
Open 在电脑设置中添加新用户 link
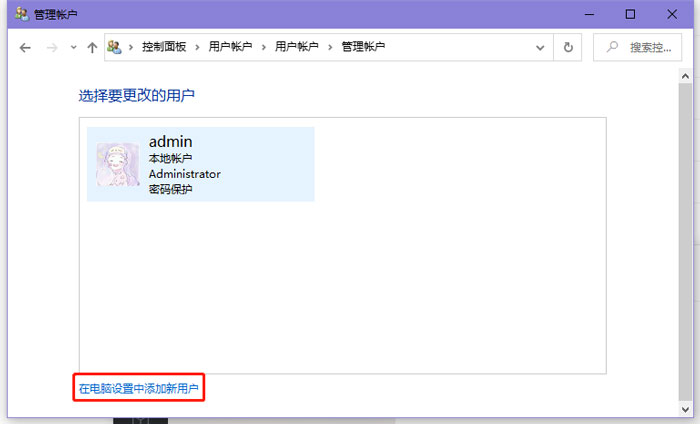click(139, 388)
